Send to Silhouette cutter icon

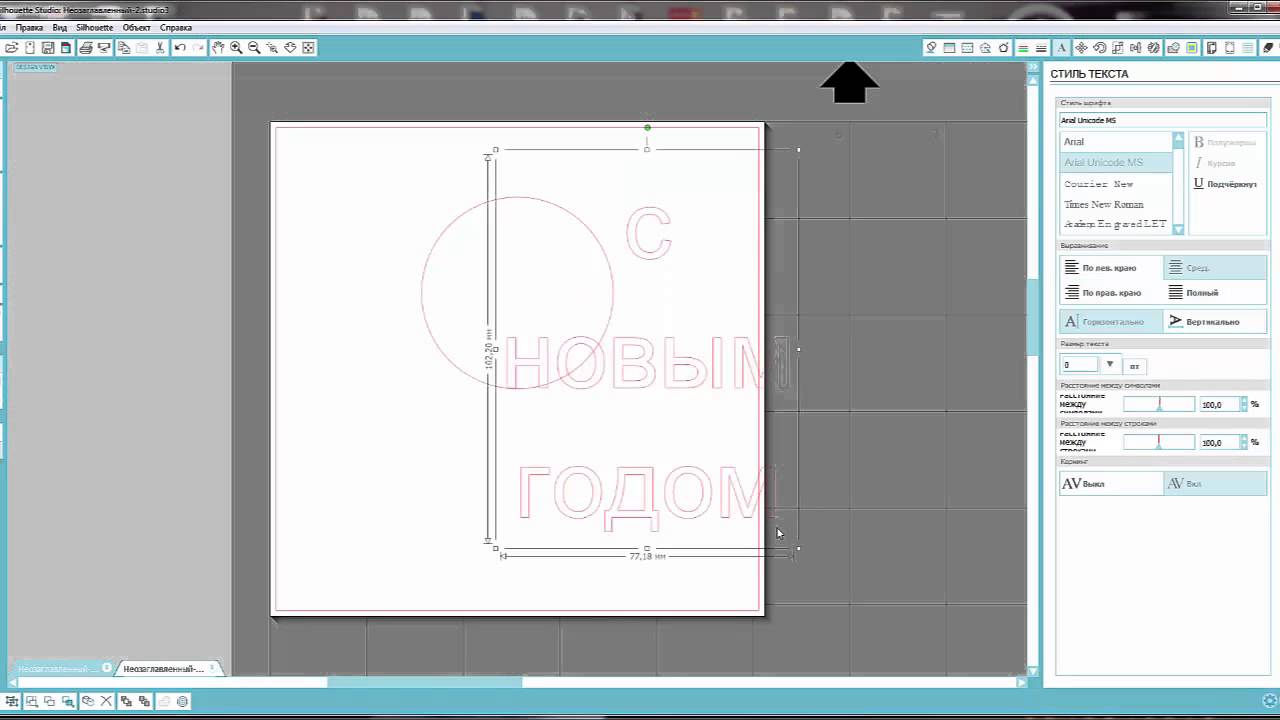click(104, 48)
